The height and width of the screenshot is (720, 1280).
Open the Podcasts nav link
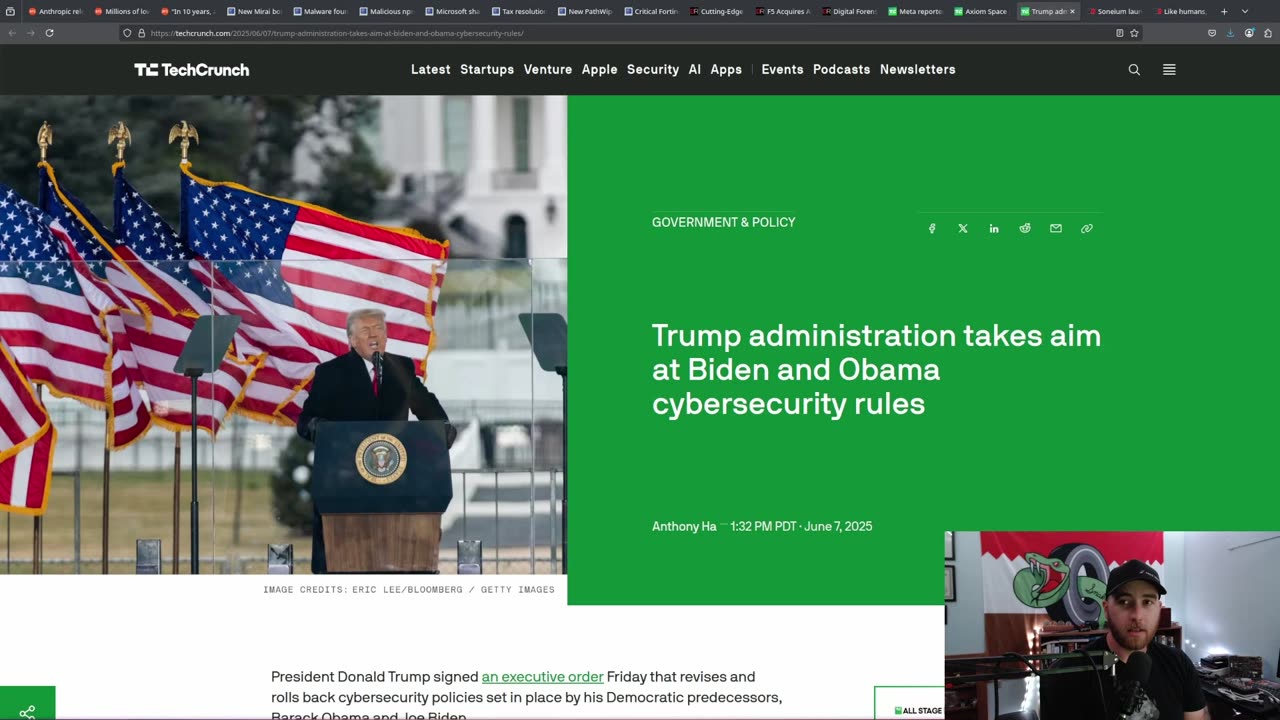(x=841, y=69)
